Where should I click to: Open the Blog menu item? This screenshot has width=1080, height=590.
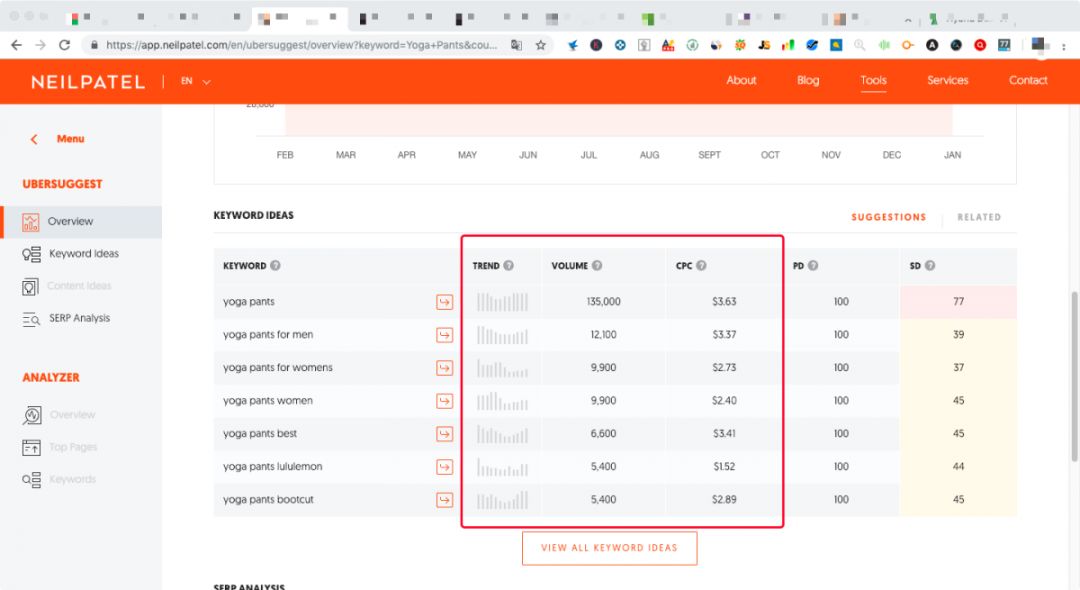[808, 81]
